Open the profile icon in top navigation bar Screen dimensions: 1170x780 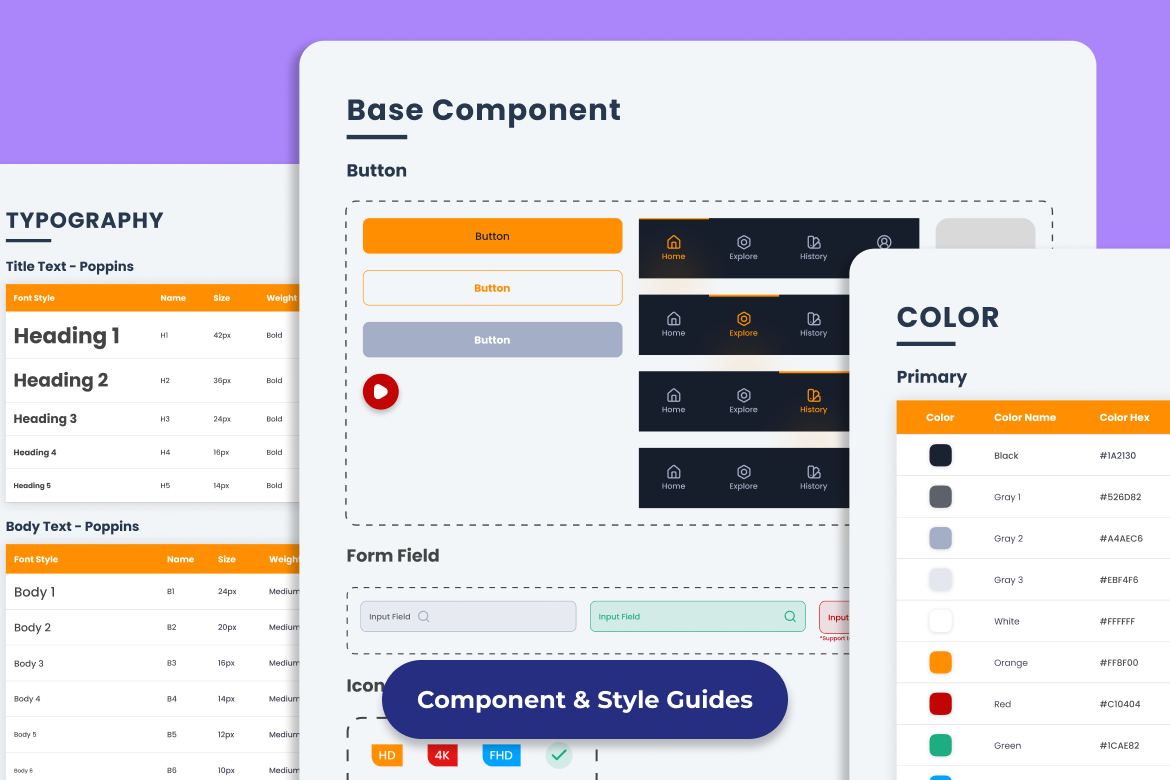click(883, 243)
